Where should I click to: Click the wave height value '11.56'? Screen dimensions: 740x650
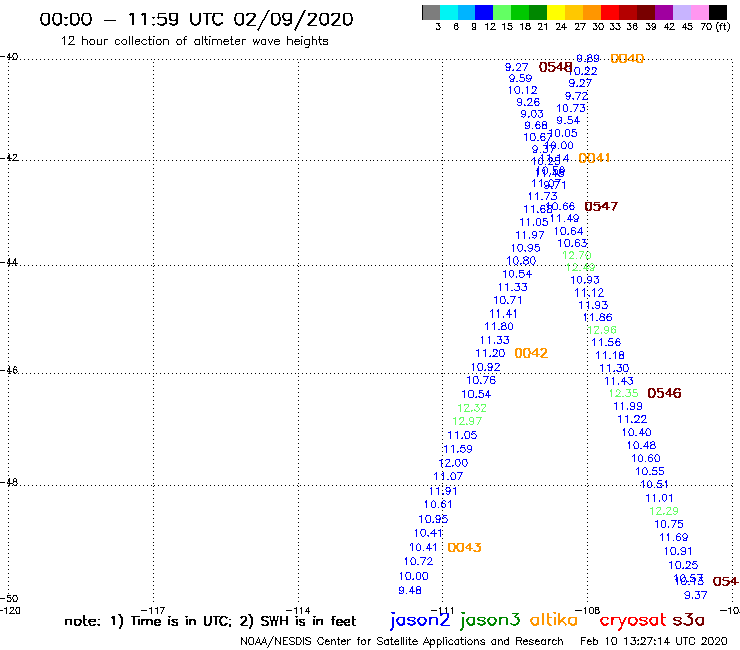[606, 342]
